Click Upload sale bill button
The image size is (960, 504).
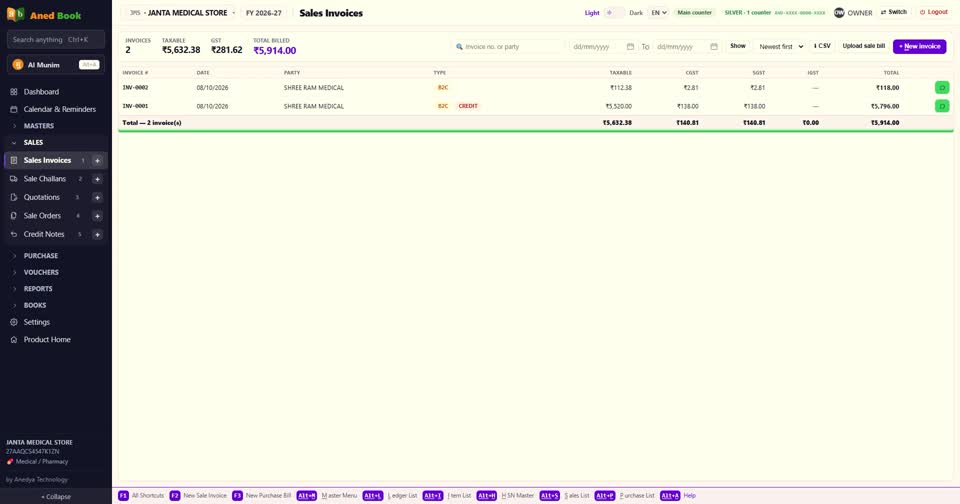(863, 46)
